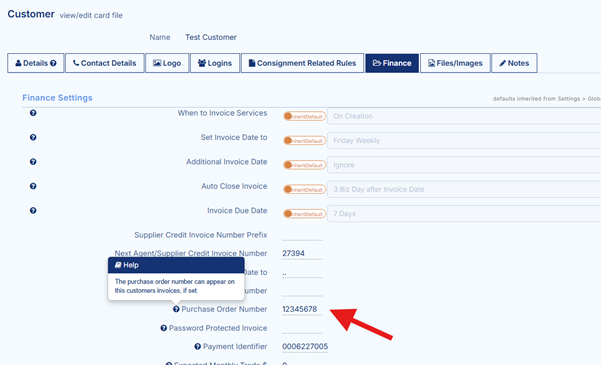Screen dimensions: 601x365
Task: Switch to the Contact Details tab
Action: click(105, 63)
